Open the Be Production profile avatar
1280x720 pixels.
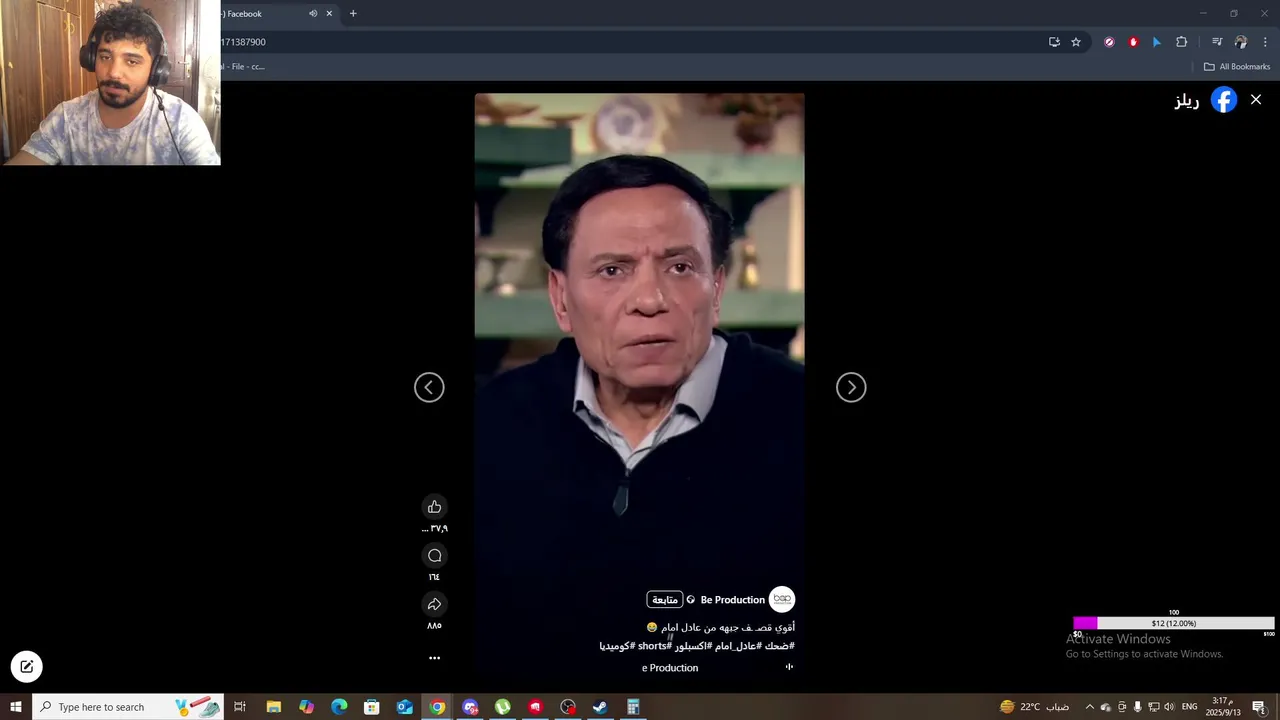coord(782,599)
